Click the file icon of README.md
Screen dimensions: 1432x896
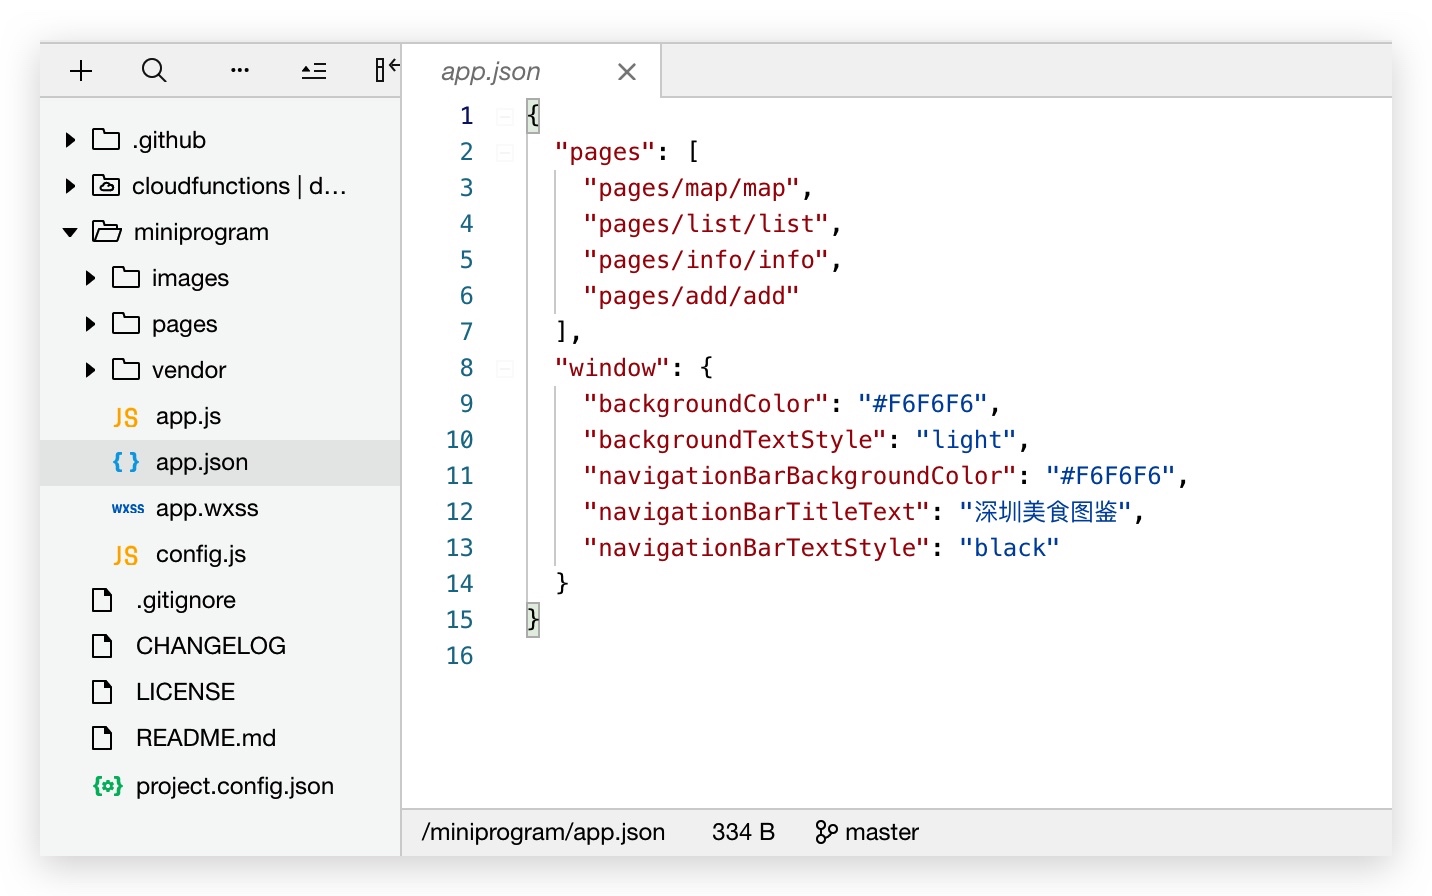(102, 738)
